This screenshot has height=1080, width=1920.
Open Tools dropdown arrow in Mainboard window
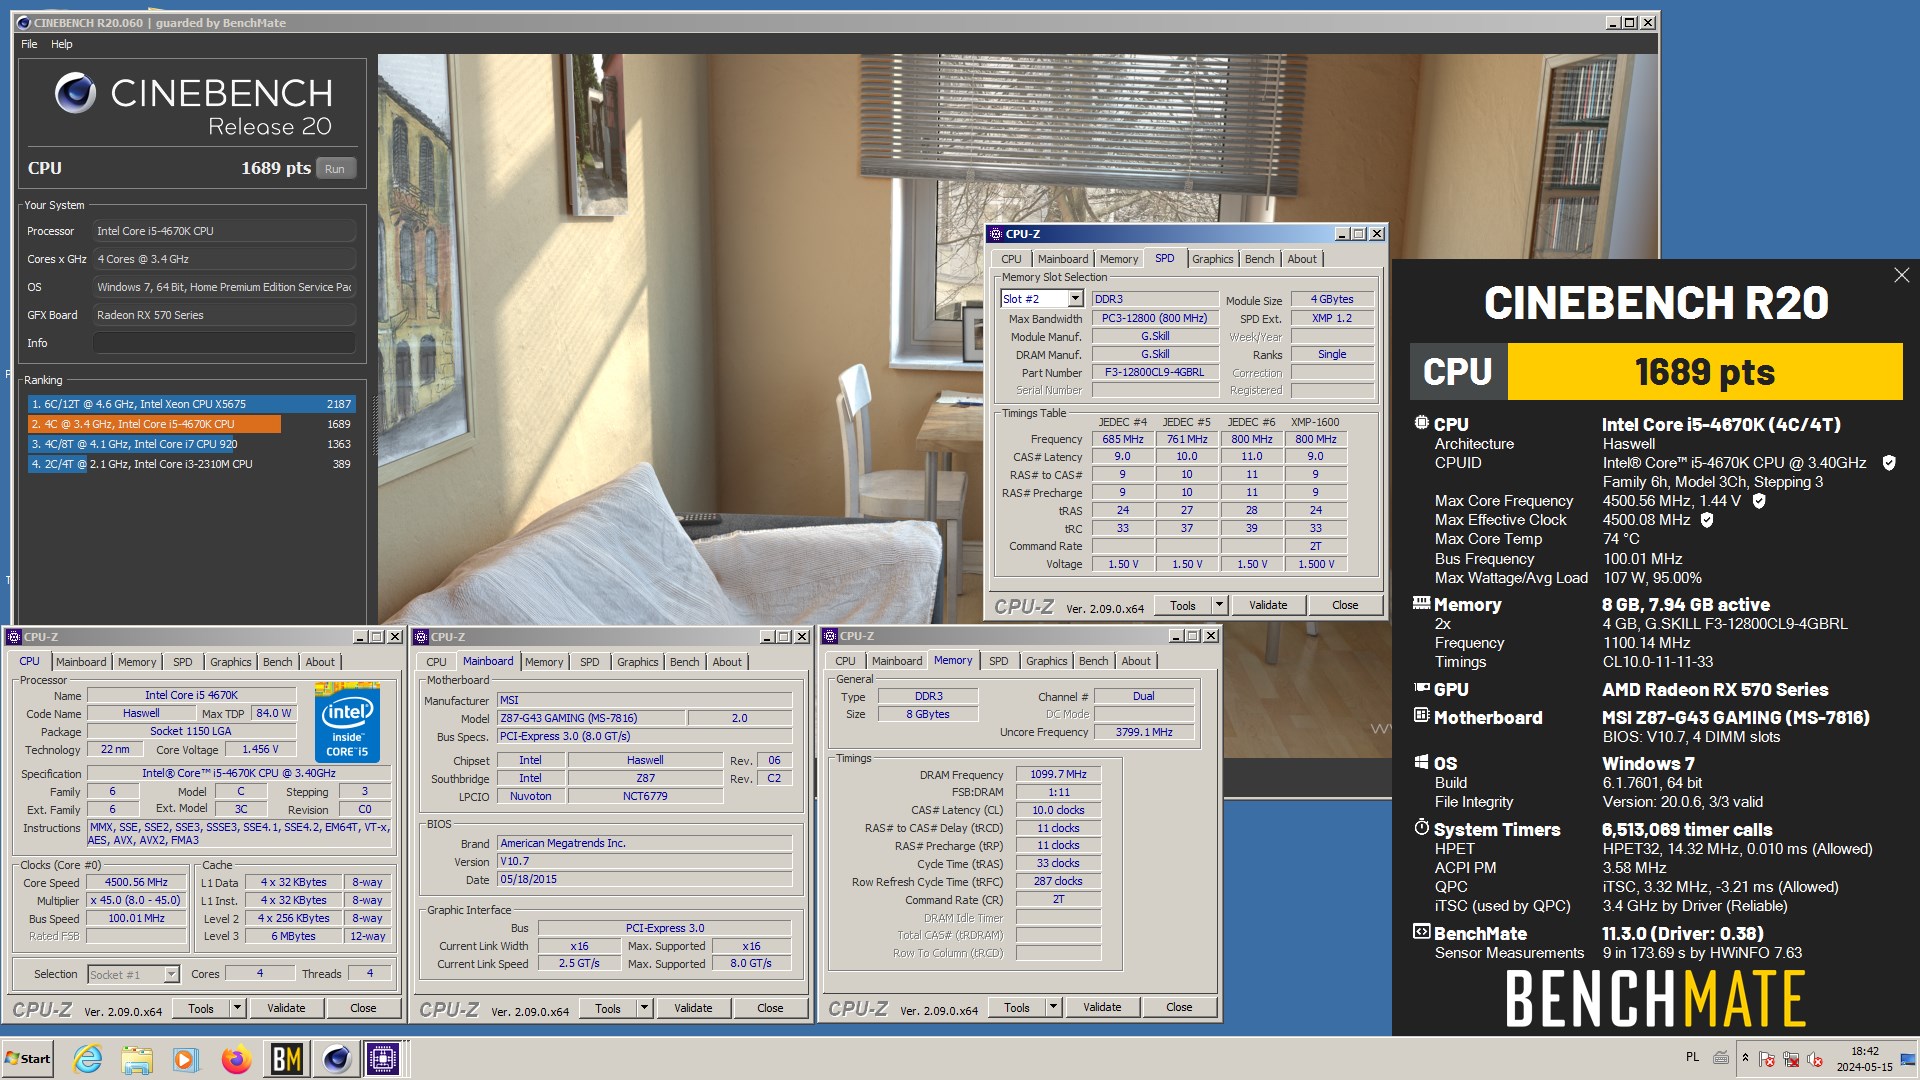644,1008
